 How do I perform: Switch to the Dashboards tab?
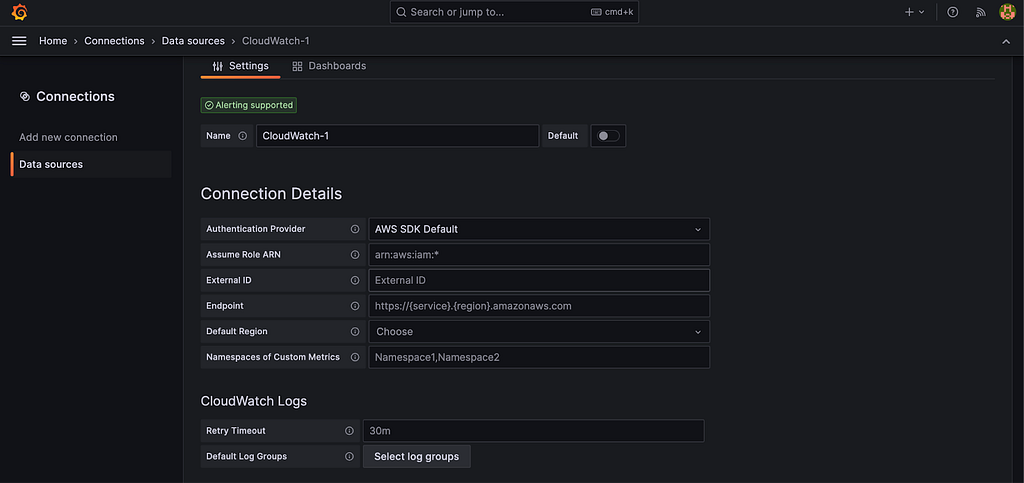pyautogui.click(x=329, y=66)
